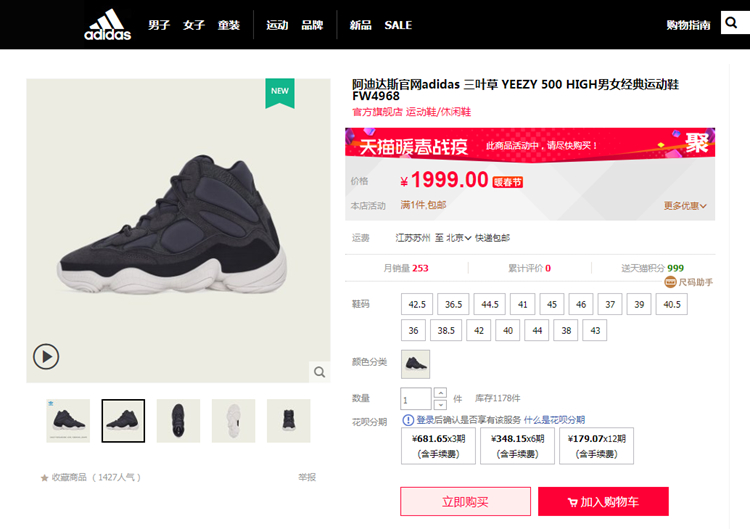Open the search magnifier icon in header

pos(734,24)
